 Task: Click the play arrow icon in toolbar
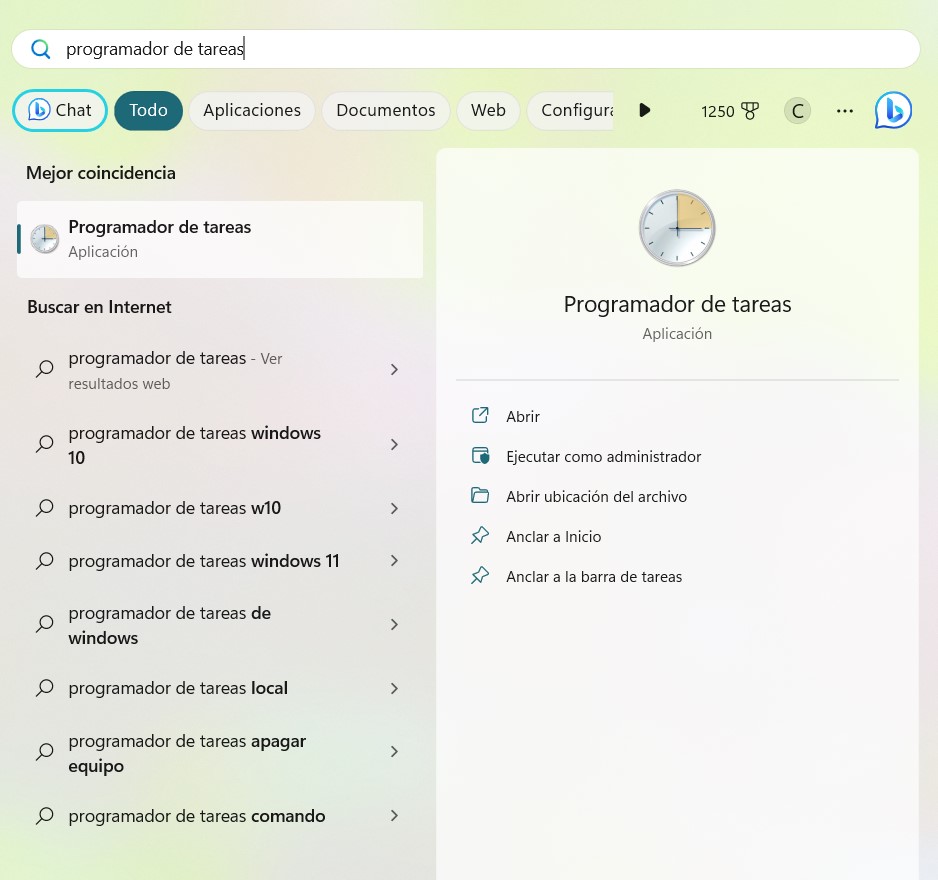(x=645, y=110)
